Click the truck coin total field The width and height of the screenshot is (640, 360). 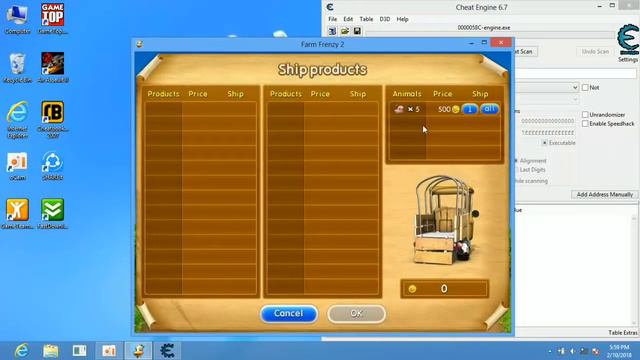(x=444, y=289)
